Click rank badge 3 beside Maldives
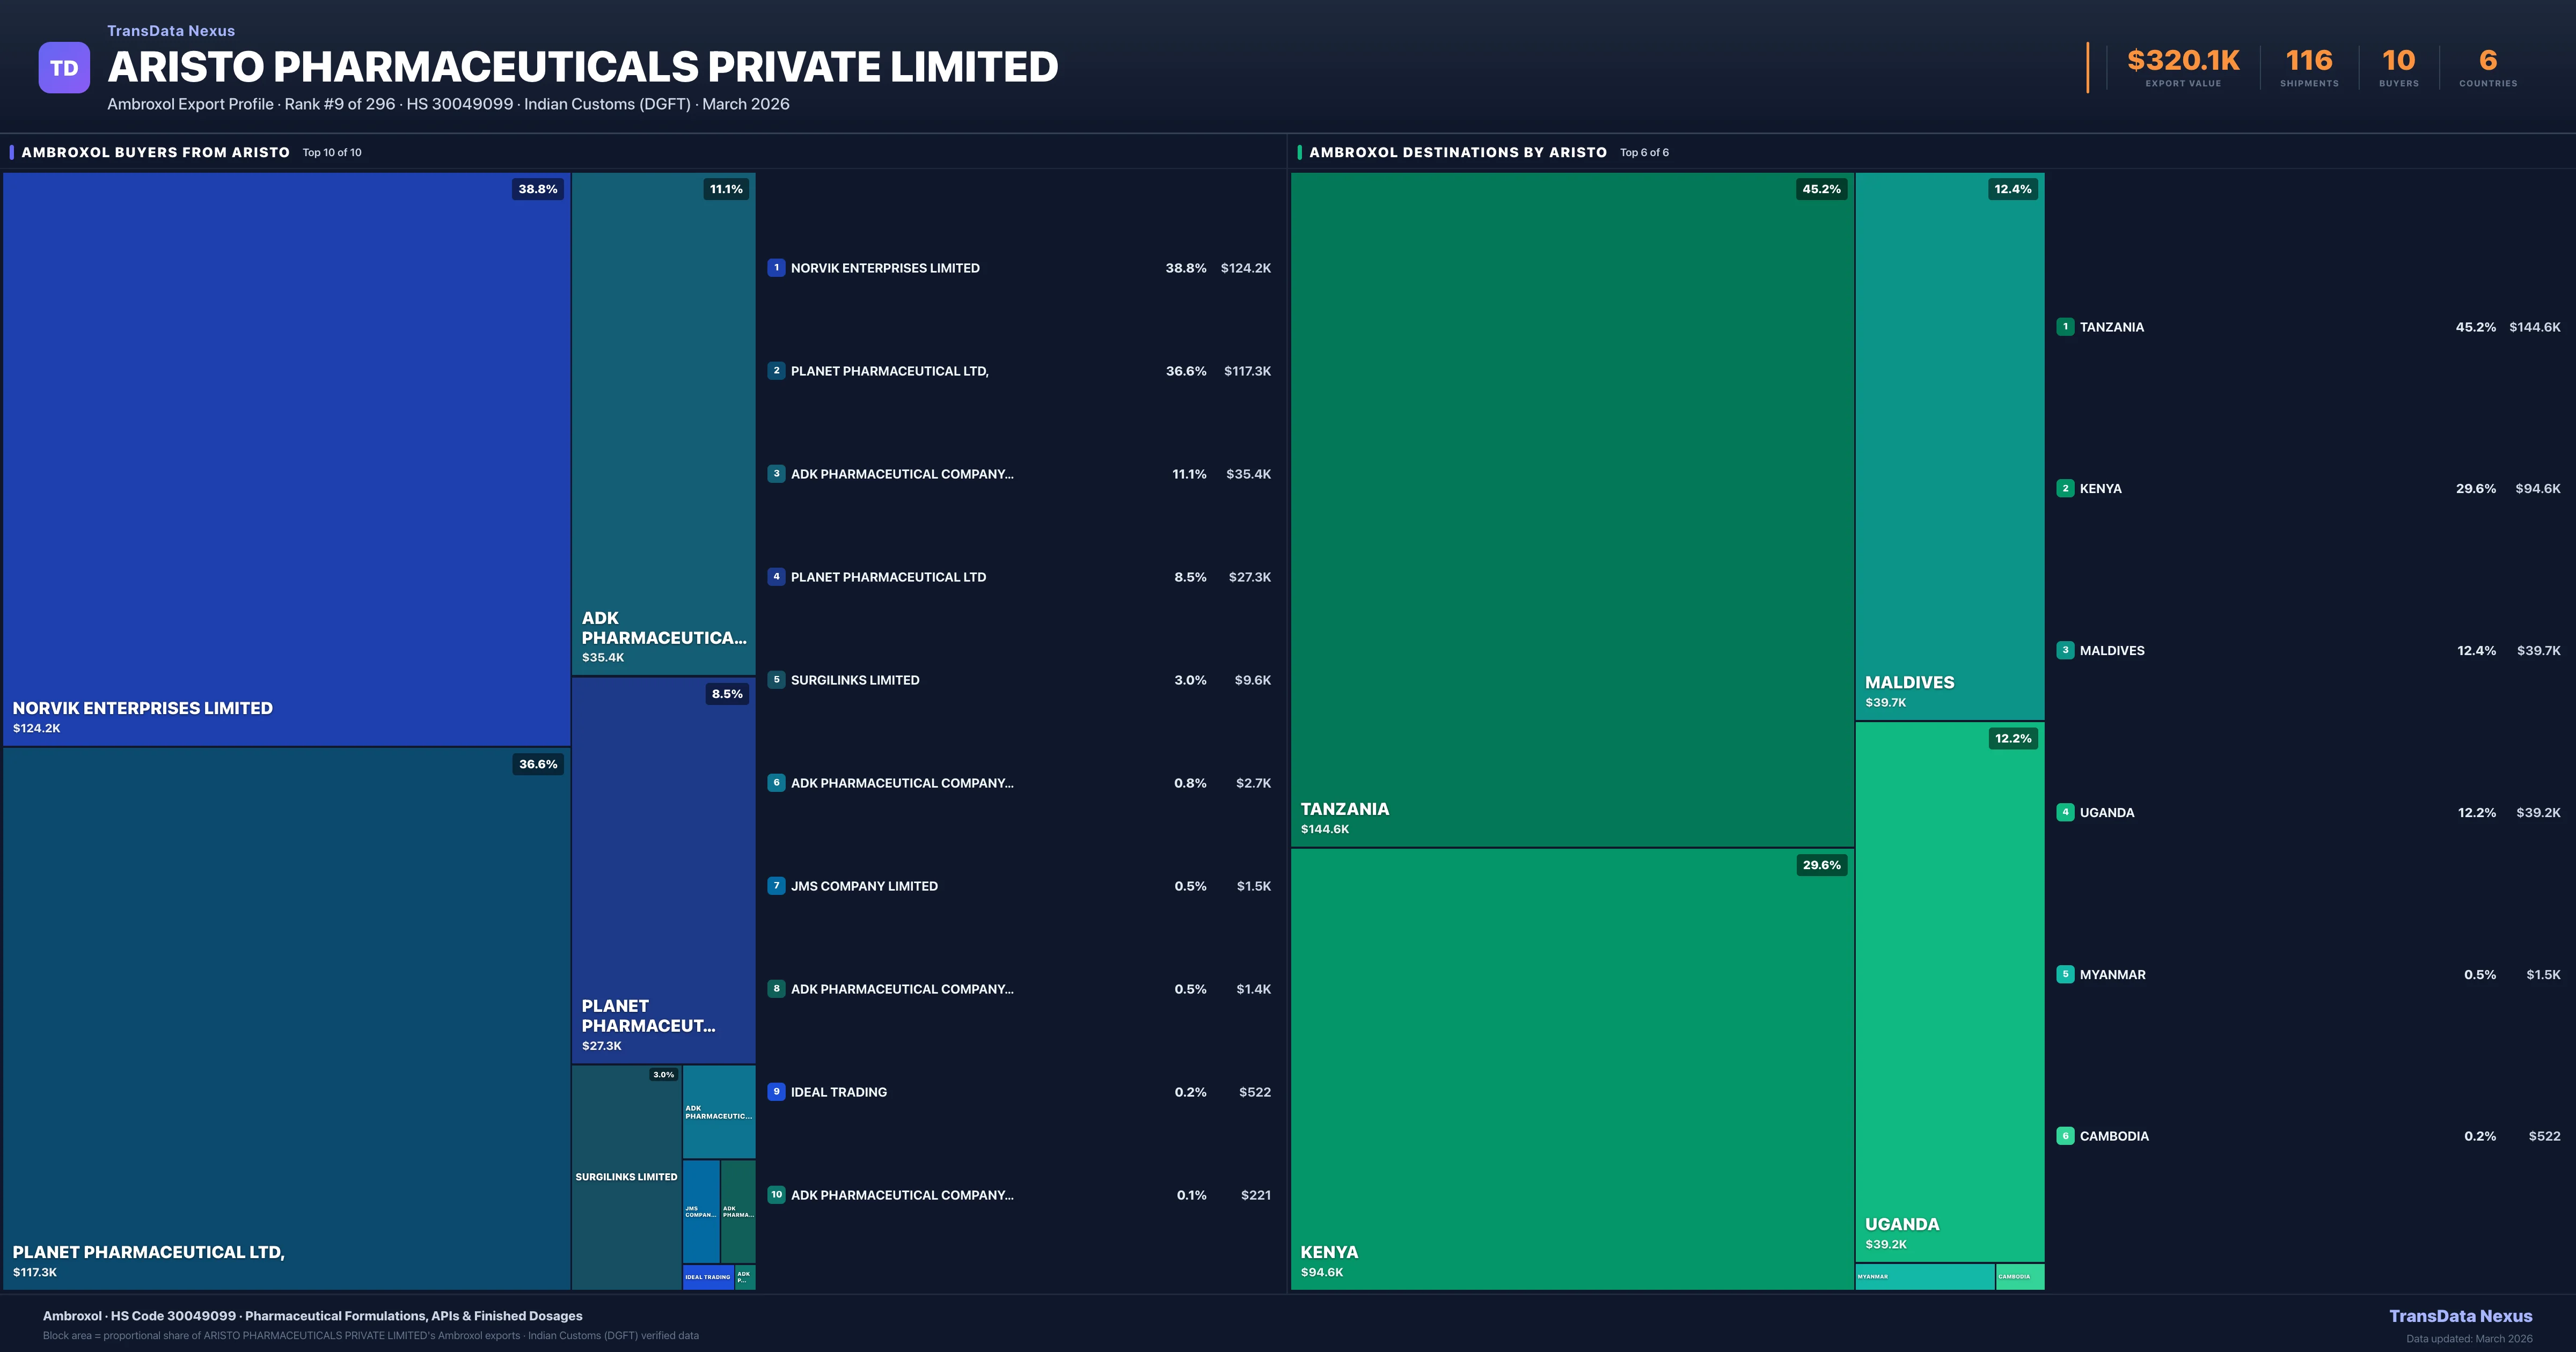 tap(2065, 650)
